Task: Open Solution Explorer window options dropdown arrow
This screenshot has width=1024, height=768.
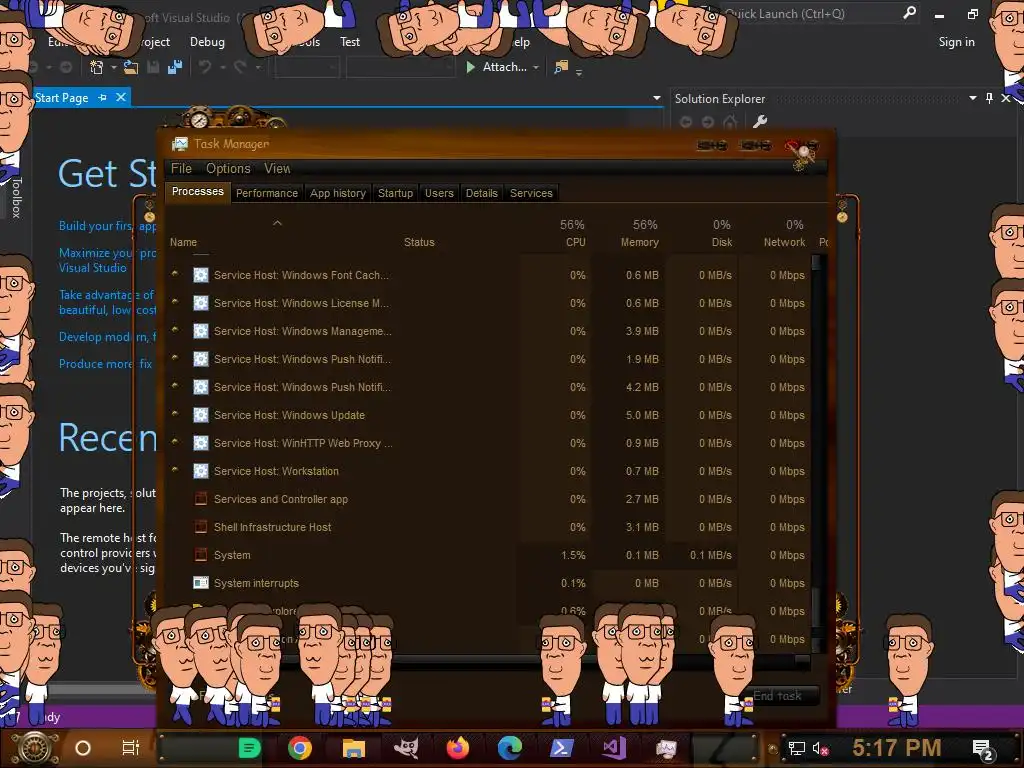Action: pos(972,98)
